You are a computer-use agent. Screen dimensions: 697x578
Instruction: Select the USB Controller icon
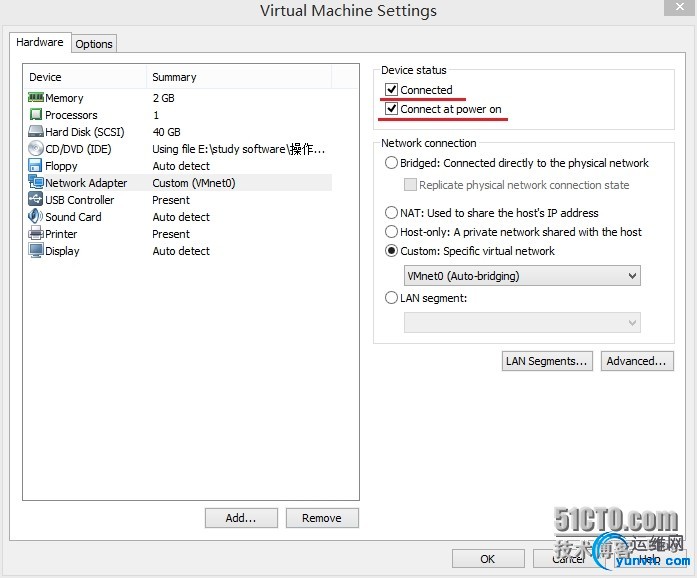pyautogui.click(x=35, y=199)
